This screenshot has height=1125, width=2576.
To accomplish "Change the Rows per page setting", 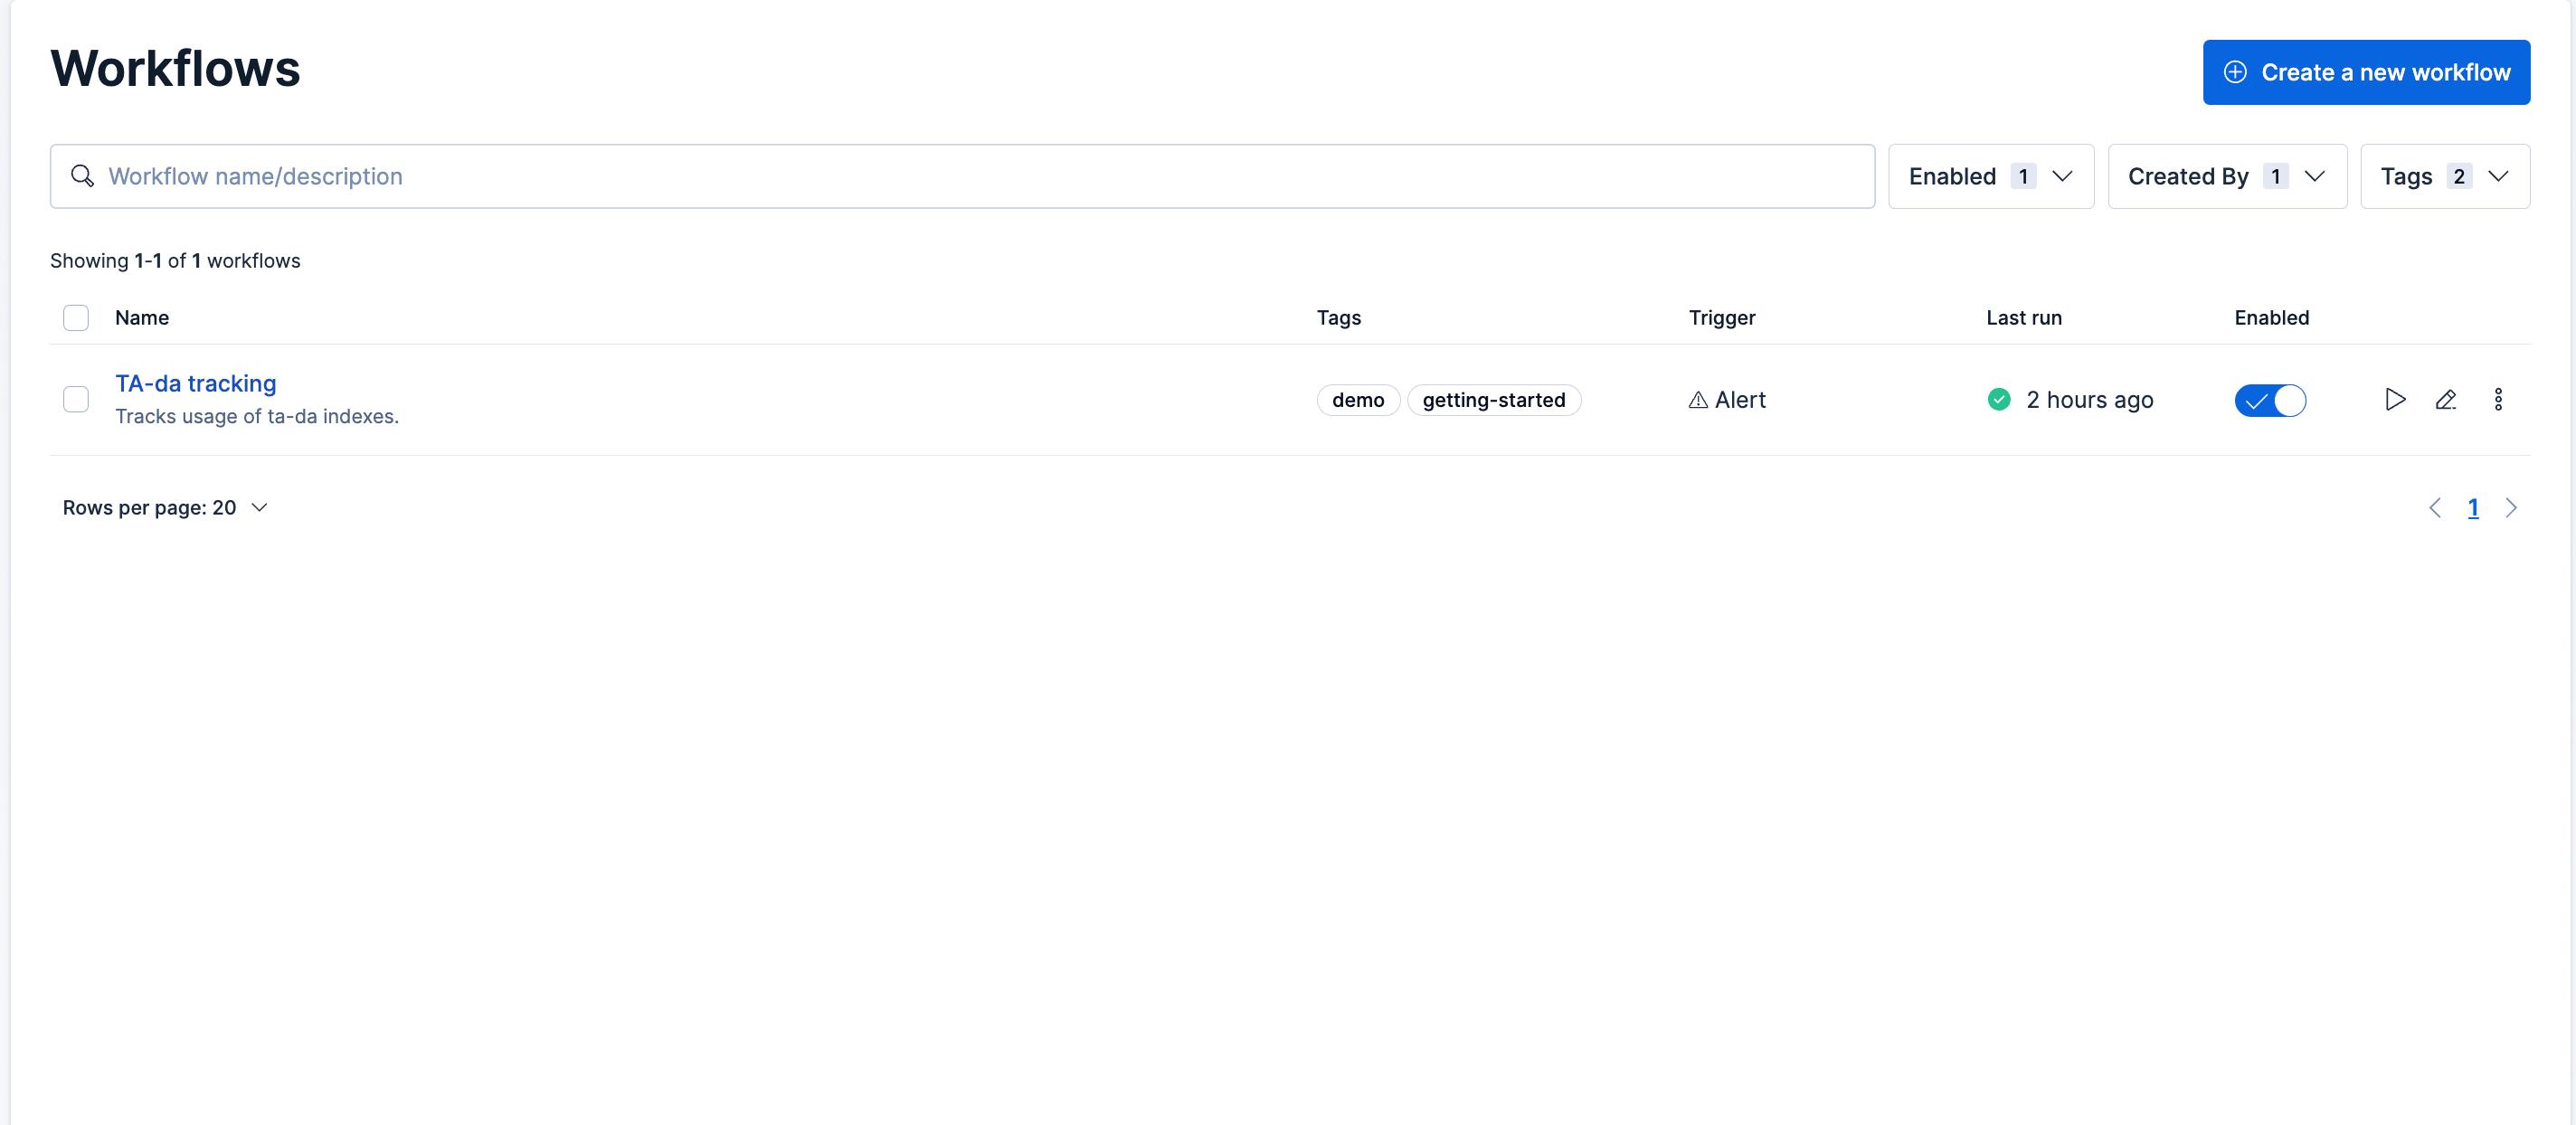I will click(x=165, y=508).
